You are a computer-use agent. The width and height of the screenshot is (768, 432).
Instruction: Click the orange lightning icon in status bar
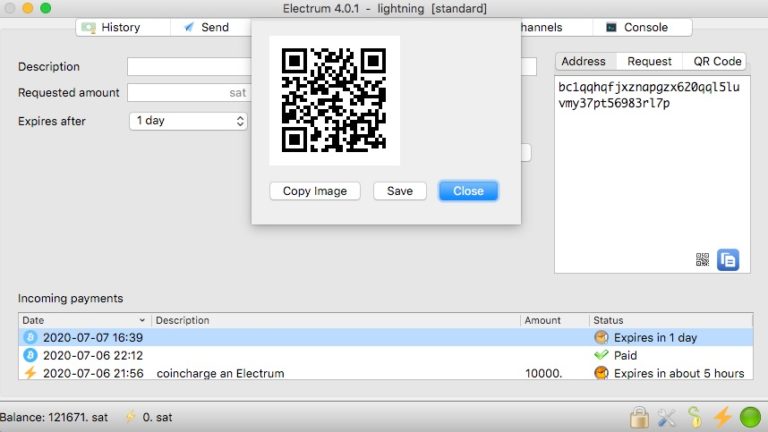point(722,417)
